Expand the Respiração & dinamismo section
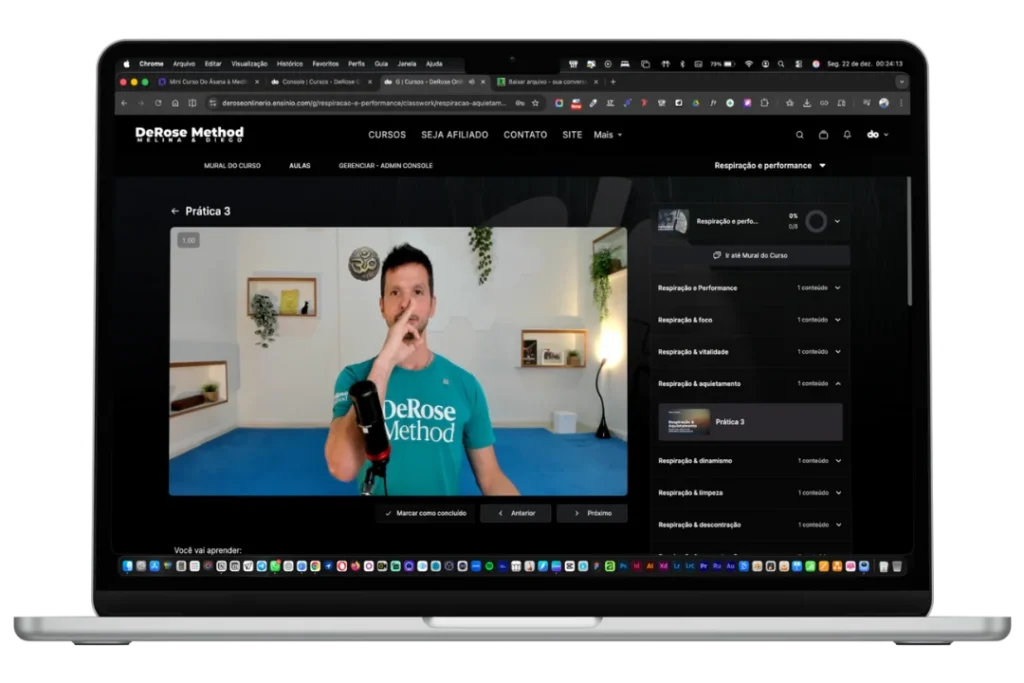1024x683 pixels. 749,461
